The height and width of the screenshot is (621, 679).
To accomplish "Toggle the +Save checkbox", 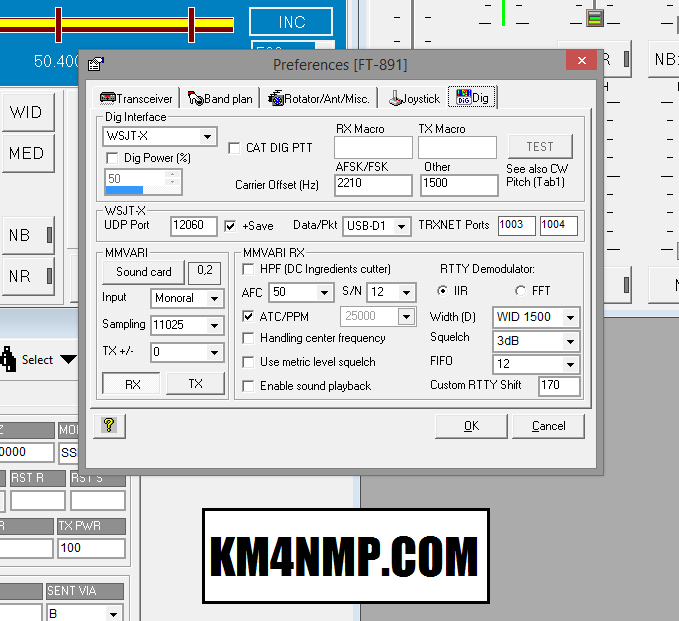I will [231, 225].
